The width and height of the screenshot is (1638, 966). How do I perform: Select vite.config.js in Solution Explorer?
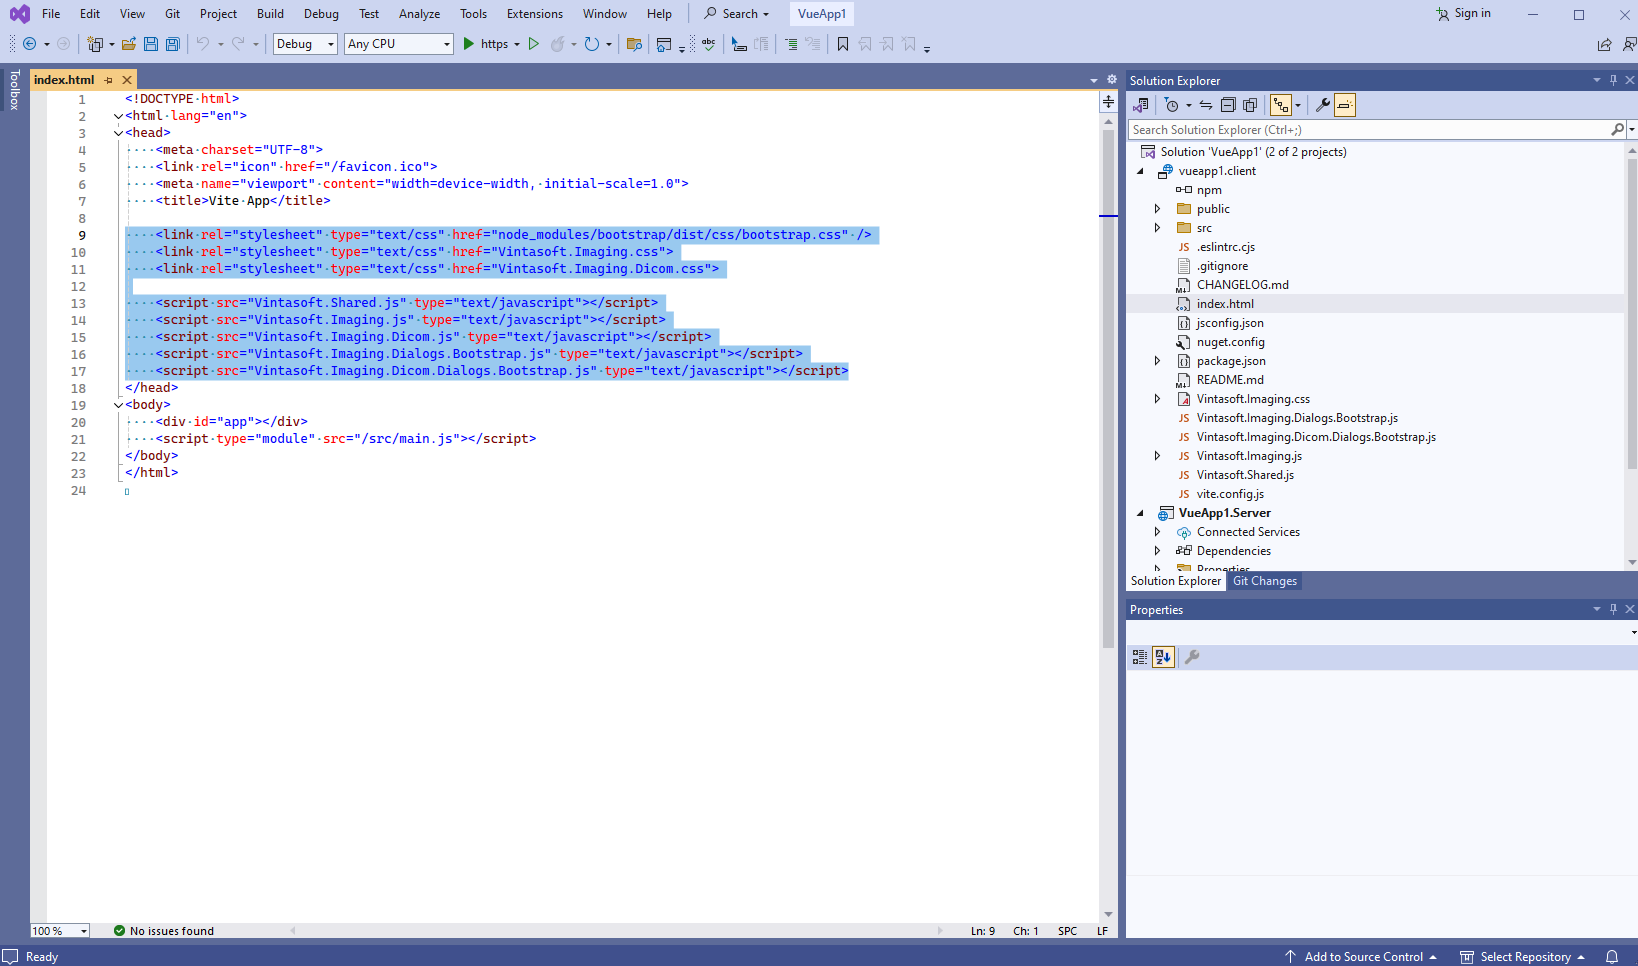point(1230,494)
